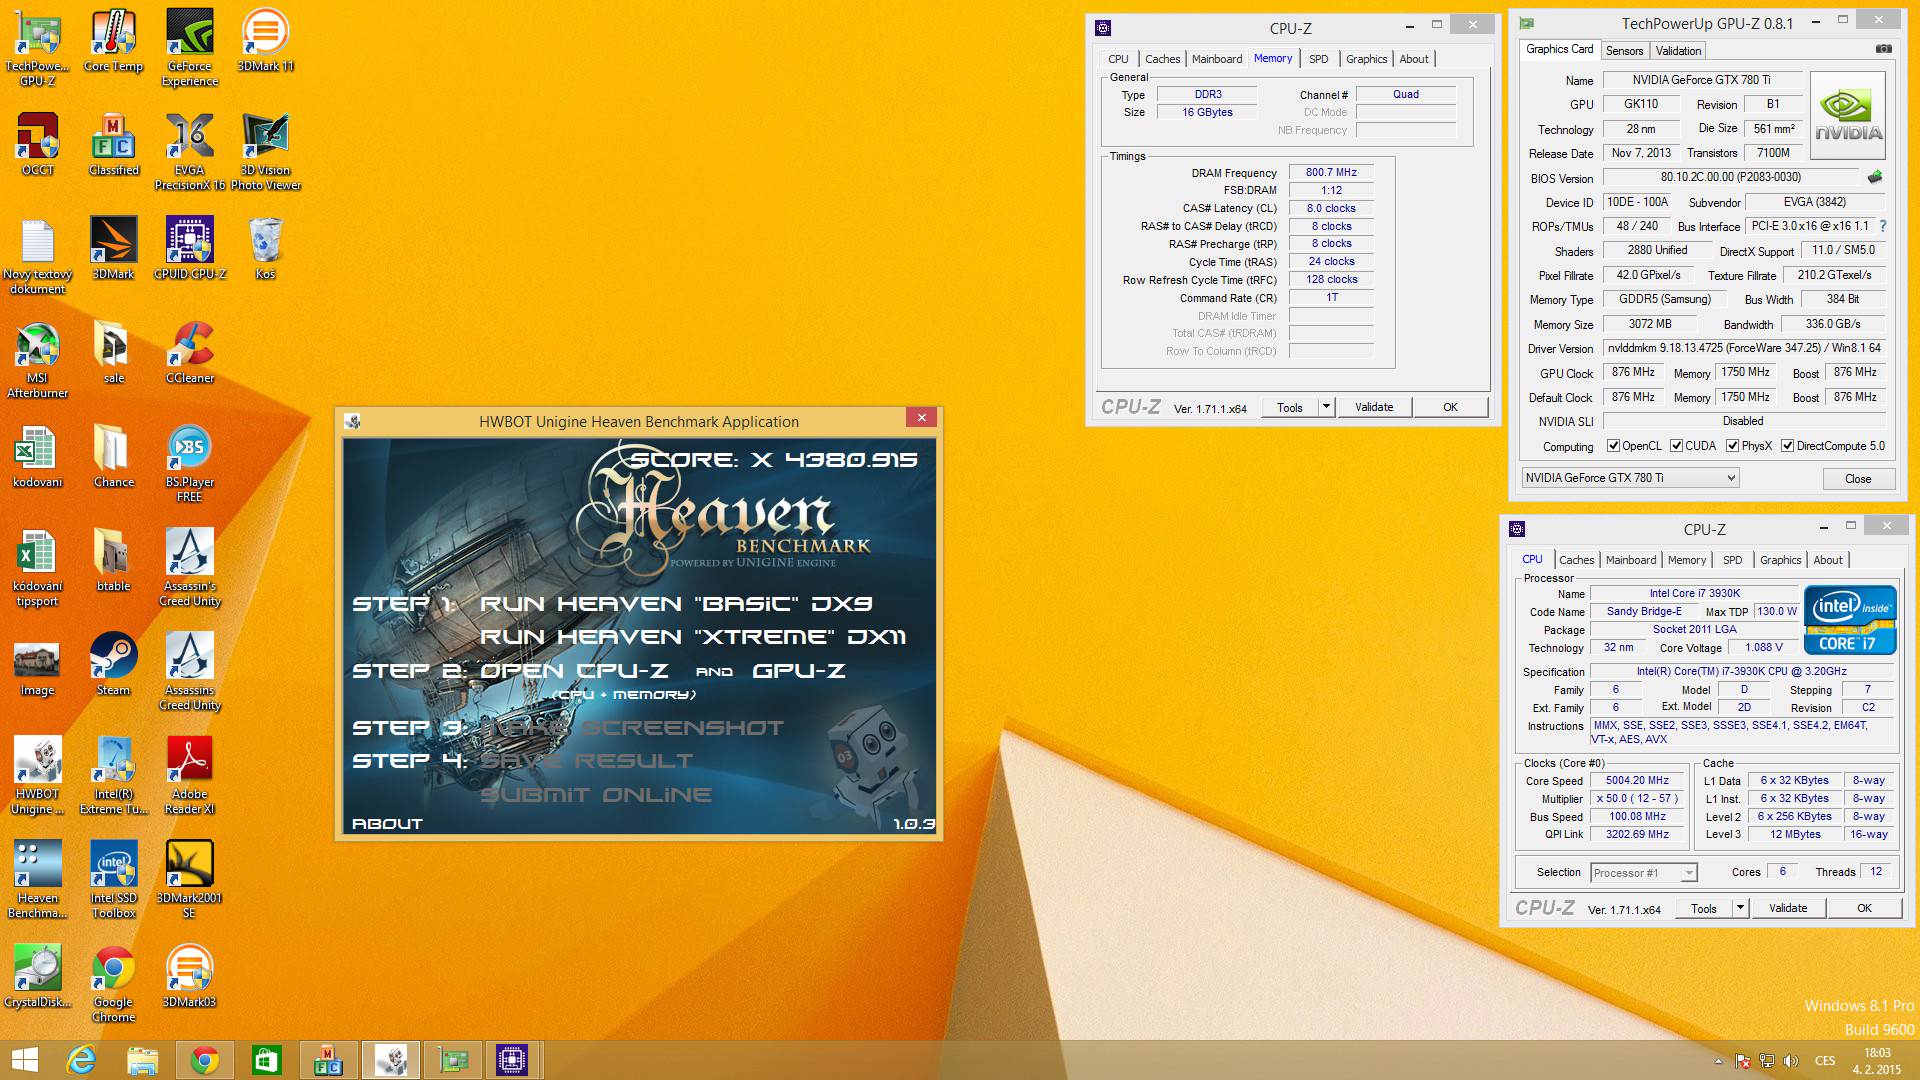
Task: Click Validate button in upper CPU-Z window
Action: pyautogui.click(x=1374, y=407)
